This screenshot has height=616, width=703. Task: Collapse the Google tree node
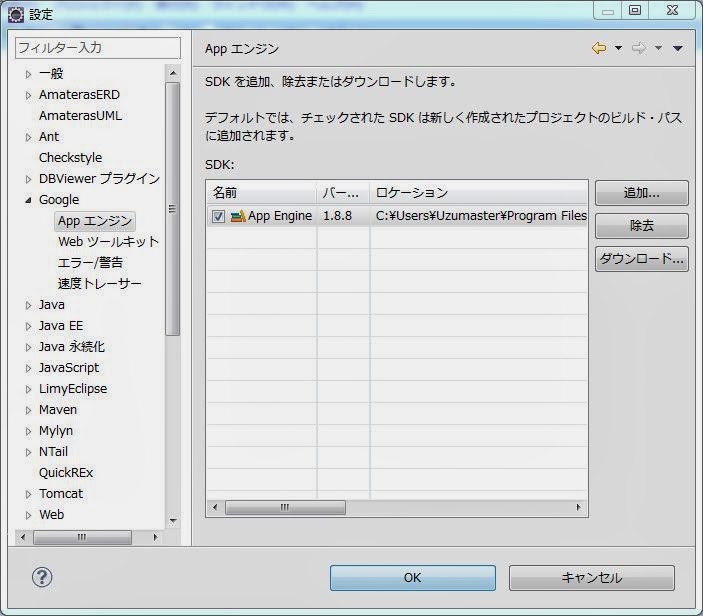28,200
